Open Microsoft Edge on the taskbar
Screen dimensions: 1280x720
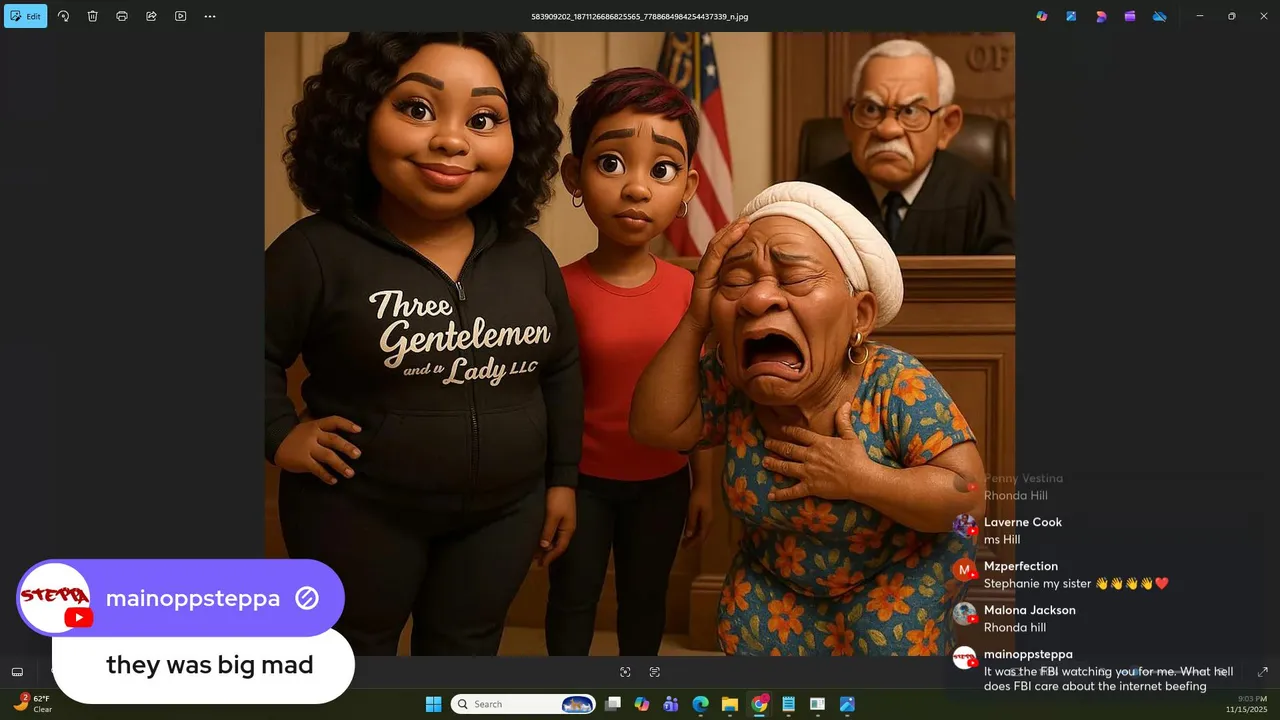point(701,704)
